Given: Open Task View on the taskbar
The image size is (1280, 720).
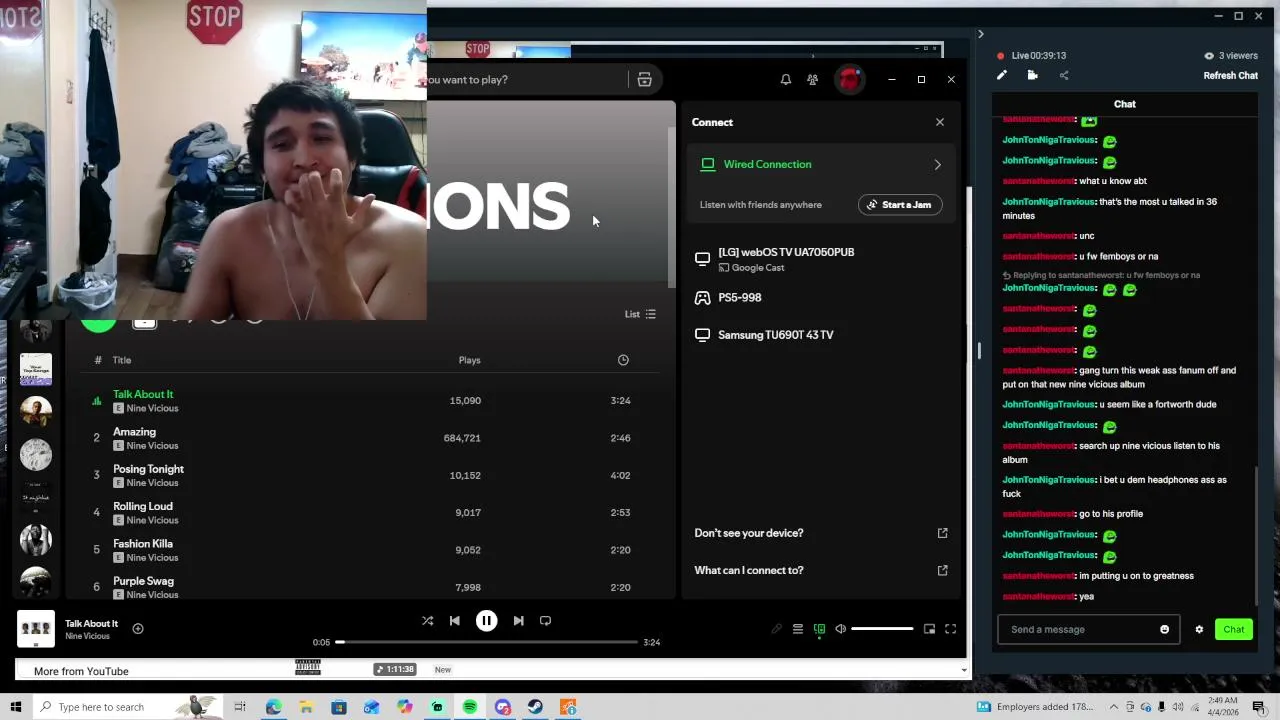Looking at the screenshot, I should pos(240,707).
